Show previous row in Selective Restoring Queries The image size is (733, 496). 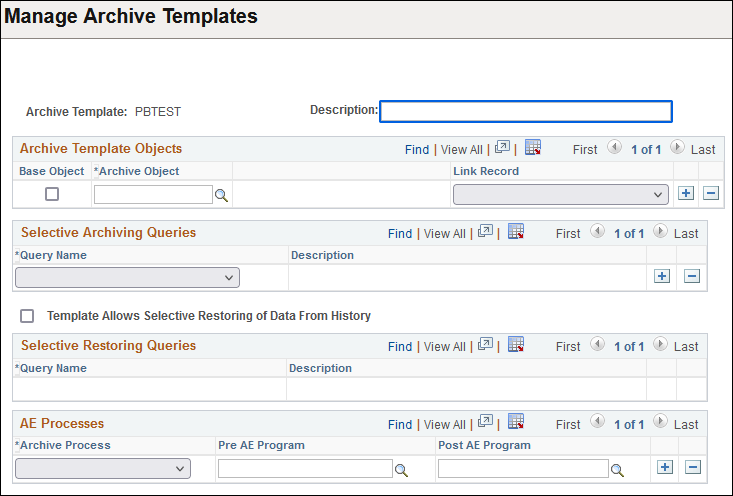point(597,344)
